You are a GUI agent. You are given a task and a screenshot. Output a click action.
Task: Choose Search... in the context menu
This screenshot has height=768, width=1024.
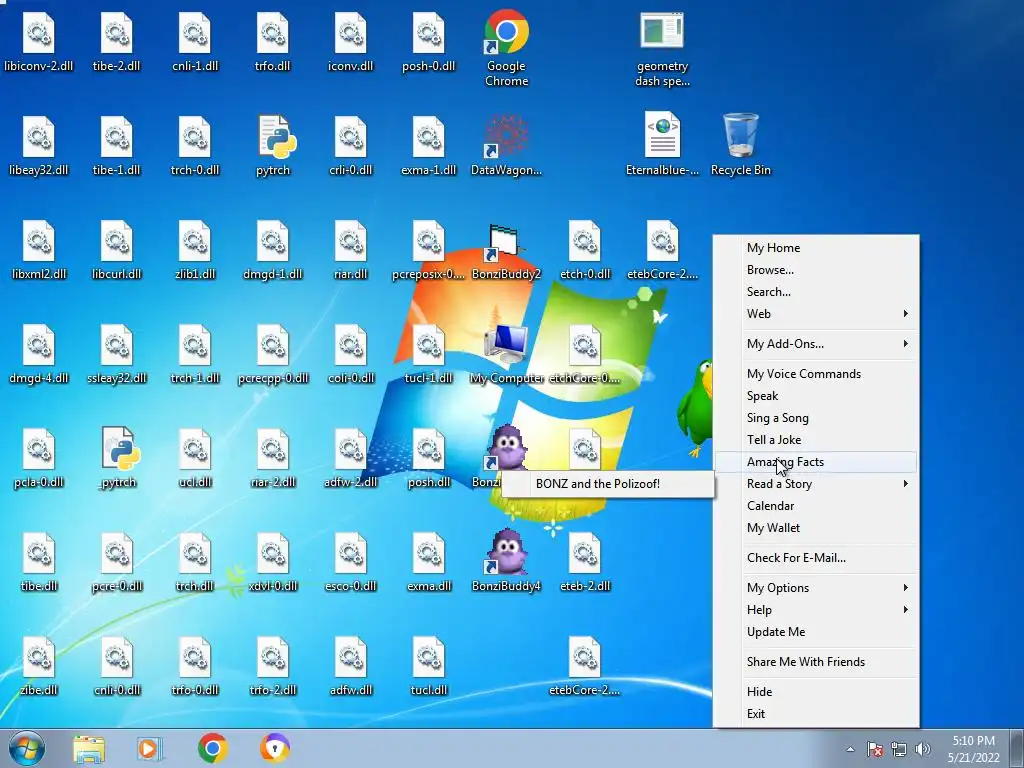(x=816, y=292)
